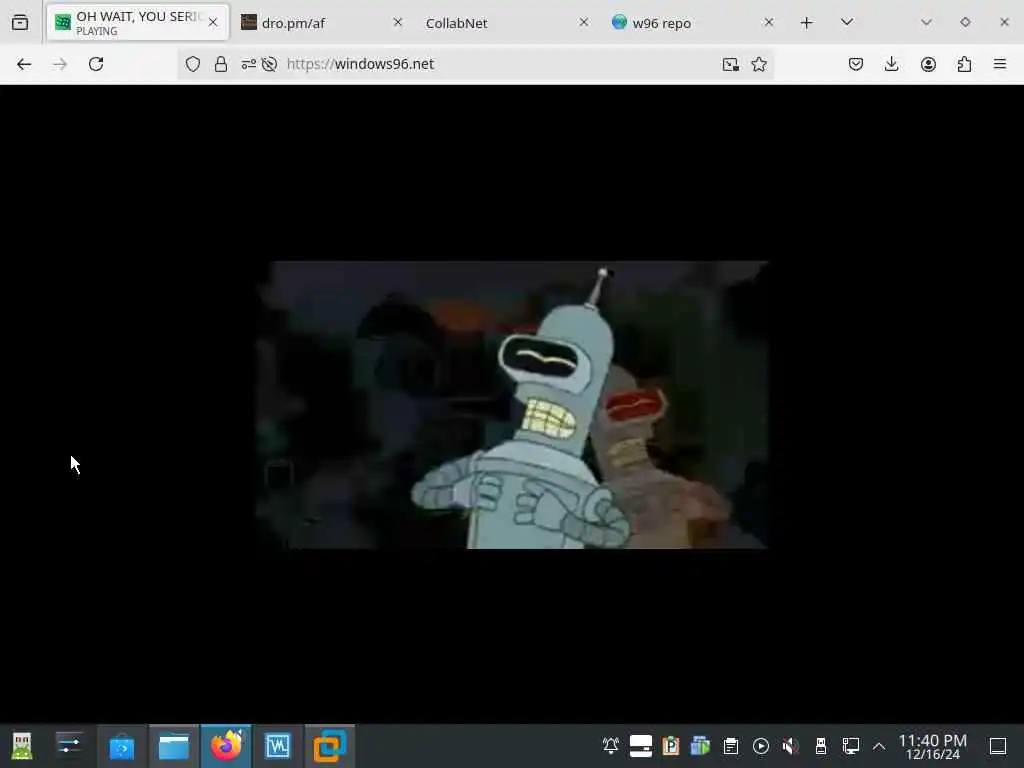This screenshot has width=1024, height=768.
Task: Open a new browser tab
Action: coord(807,23)
